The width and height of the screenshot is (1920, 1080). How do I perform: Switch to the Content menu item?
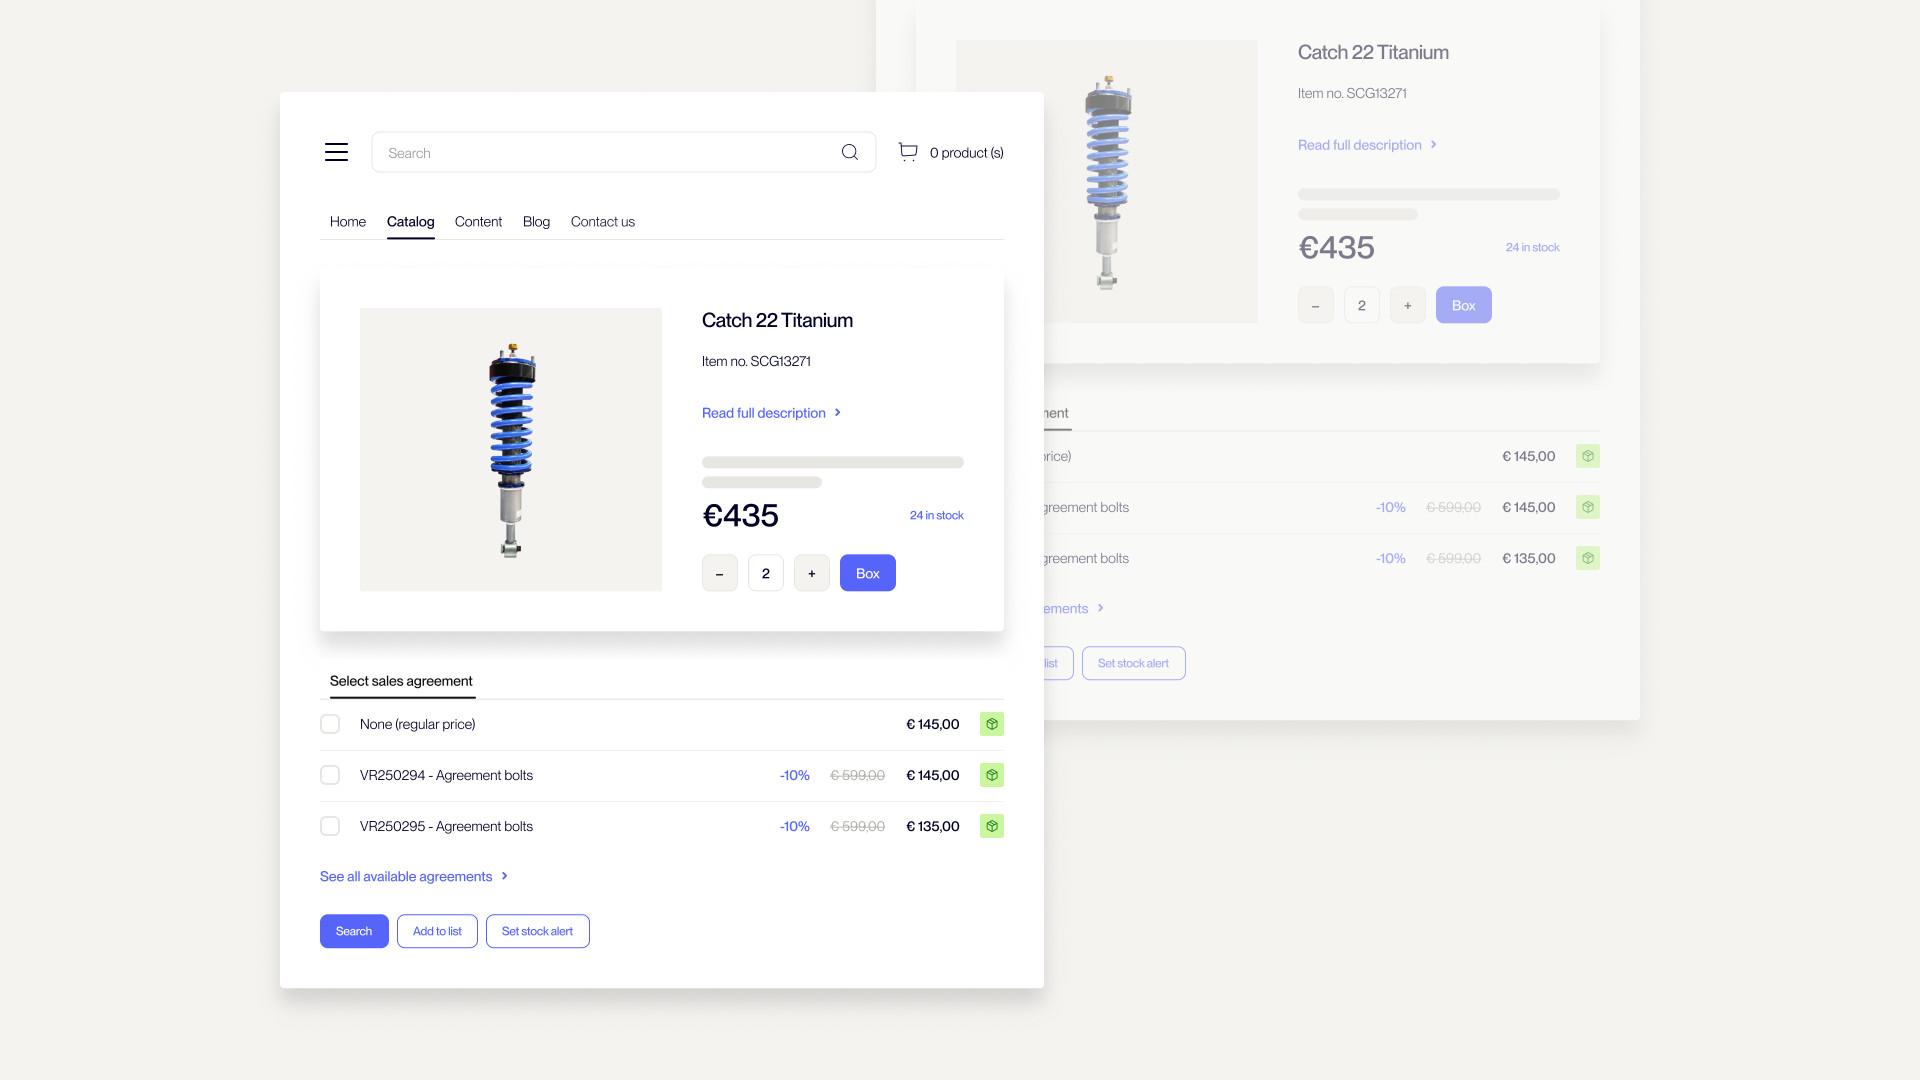478,222
